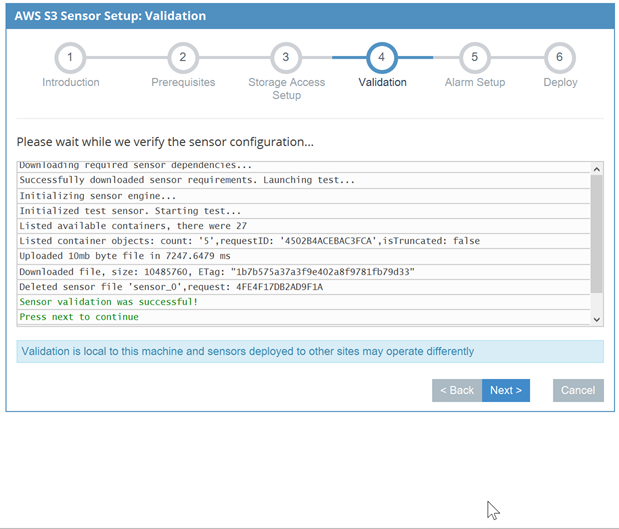Viewport: 619px width, 529px height.
Task: Click 'Downloading required sensor dependencies...' row
Action: click(303, 166)
